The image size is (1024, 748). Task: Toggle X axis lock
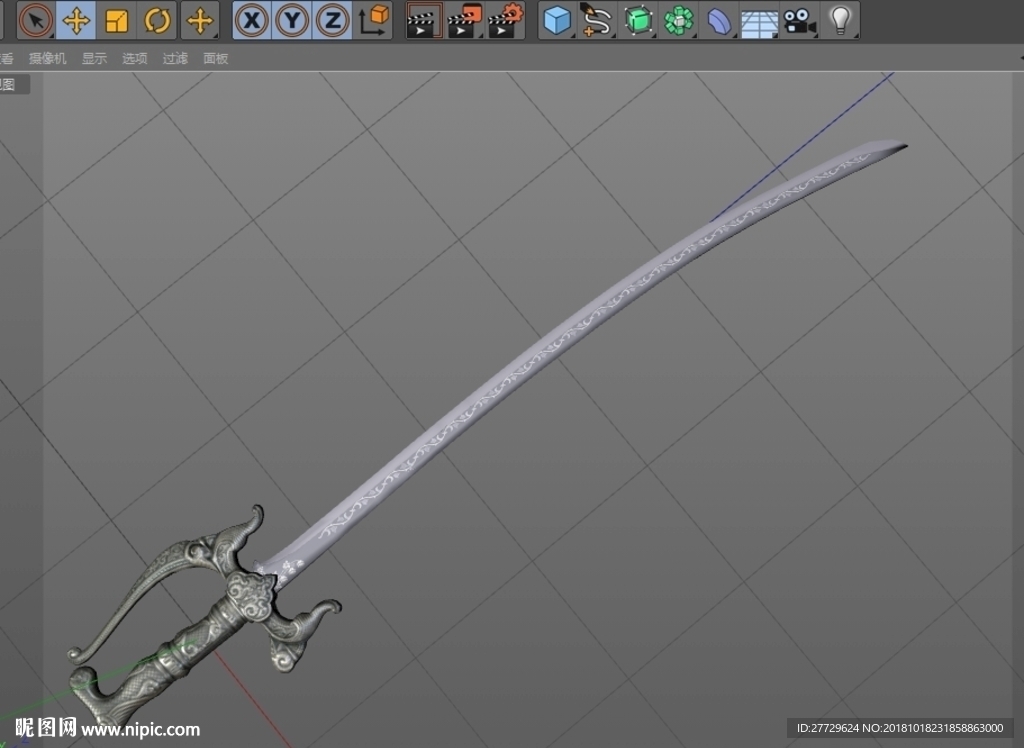(251, 20)
